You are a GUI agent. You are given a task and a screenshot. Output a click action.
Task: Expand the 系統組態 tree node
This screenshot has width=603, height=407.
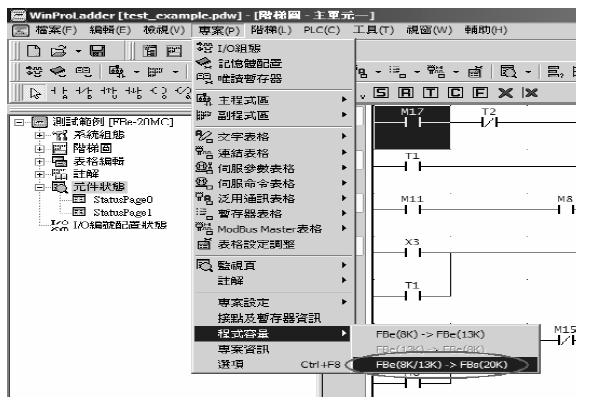coord(40,135)
